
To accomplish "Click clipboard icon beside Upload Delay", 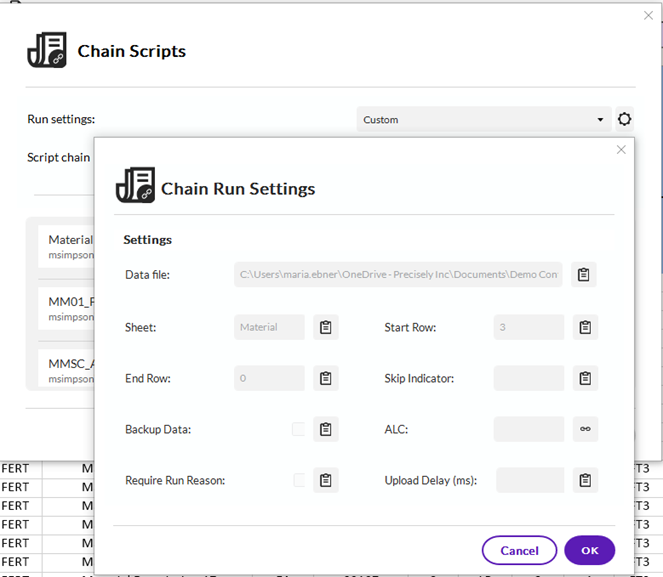I will tap(585, 480).
